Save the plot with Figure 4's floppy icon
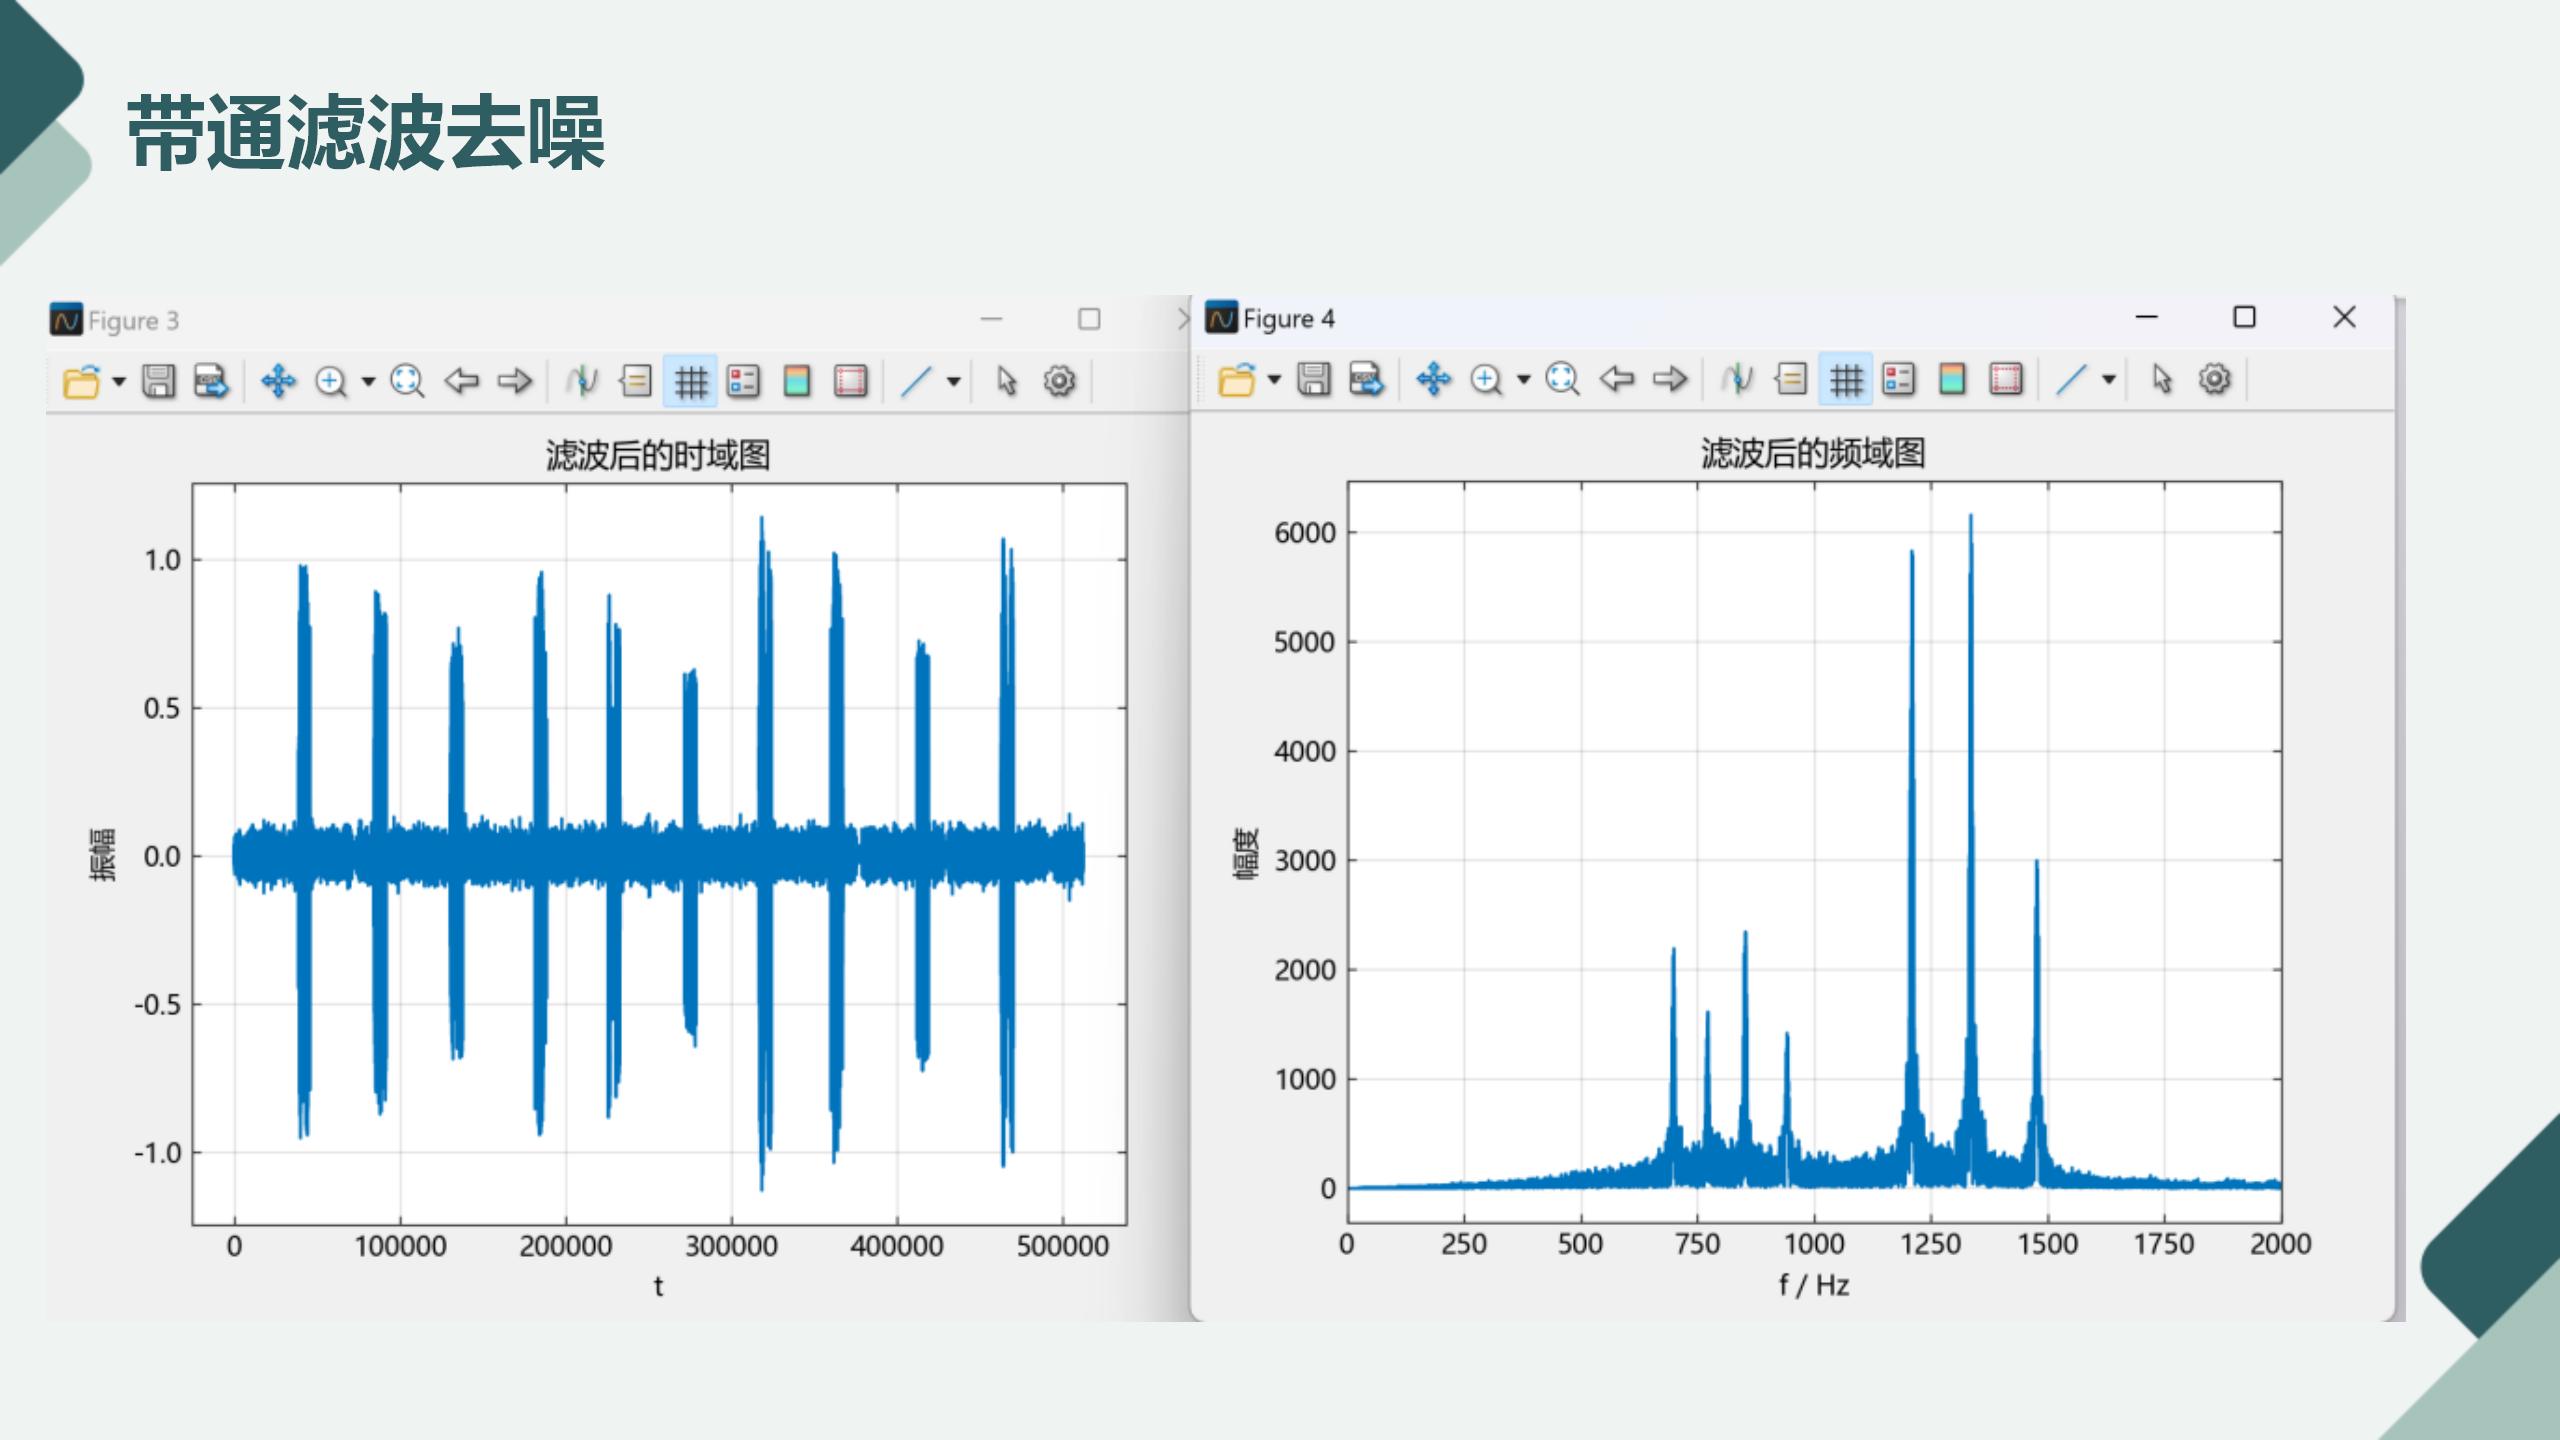Image resolution: width=2560 pixels, height=1440 pixels. [x=1313, y=379]
